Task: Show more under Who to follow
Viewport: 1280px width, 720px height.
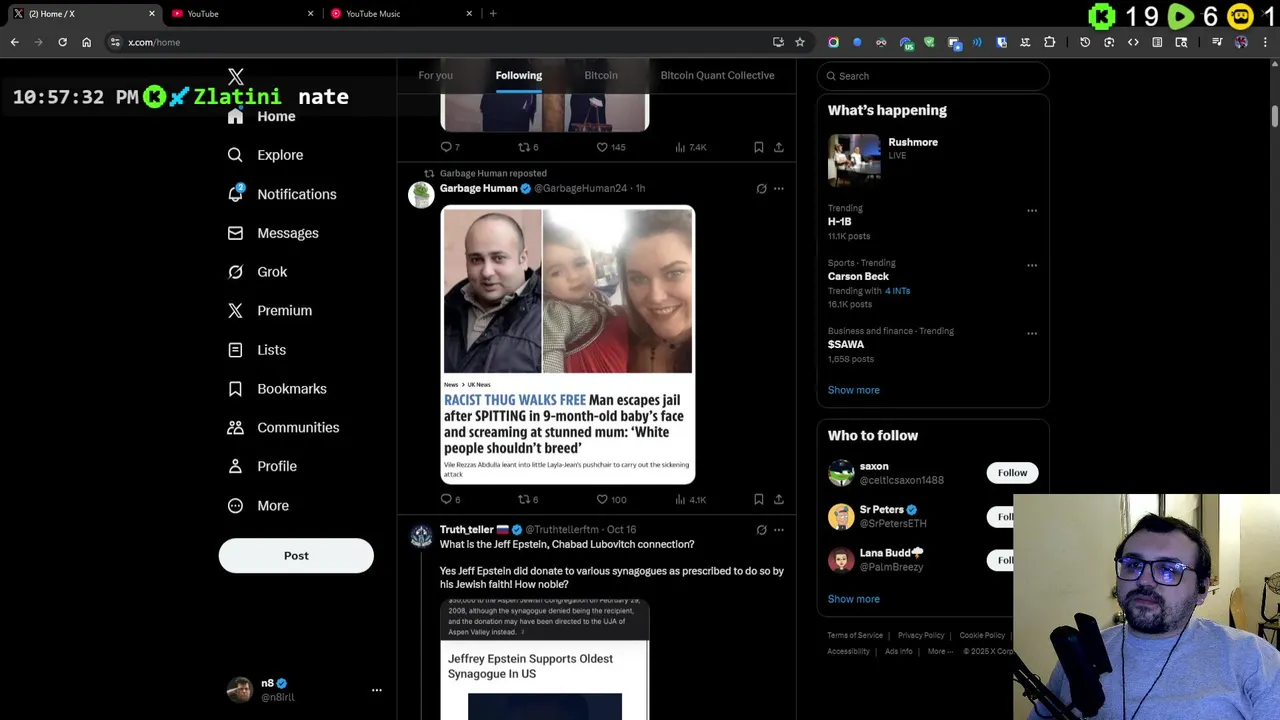Action: pyautogui.click(x=854, y=599)
